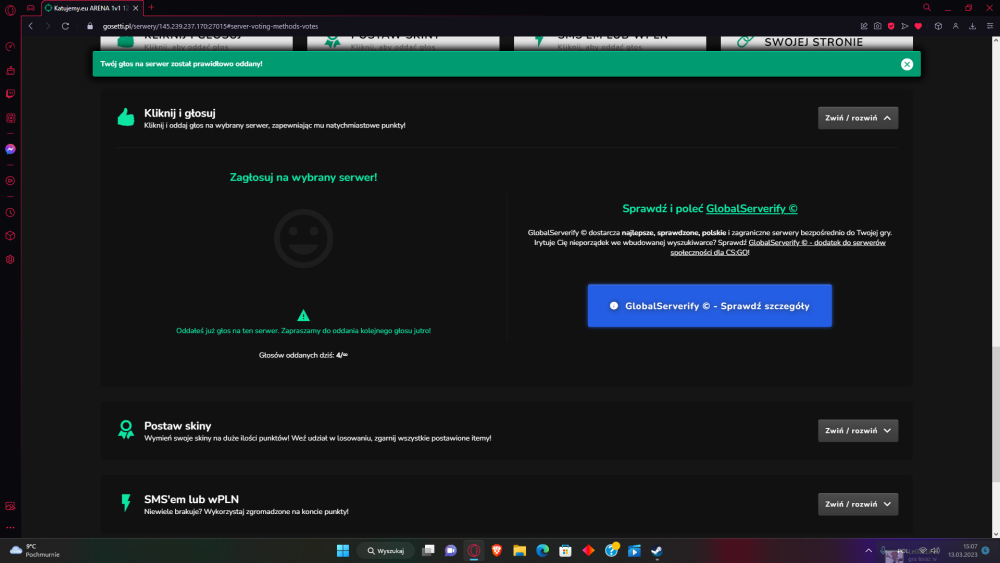Screen dimensions: 1000x563
Task: Open Messenger in the sidebar
Action: [x=10, y=149]
